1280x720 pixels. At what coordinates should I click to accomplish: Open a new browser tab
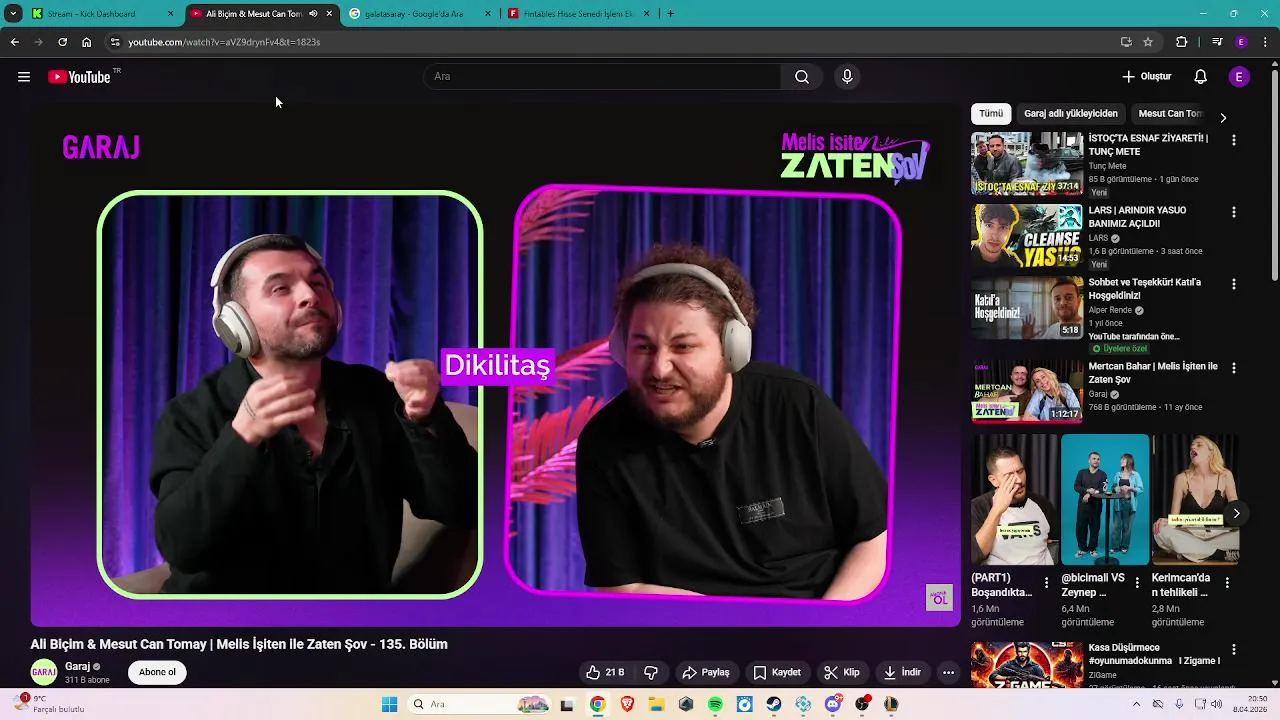coord(670,14)
